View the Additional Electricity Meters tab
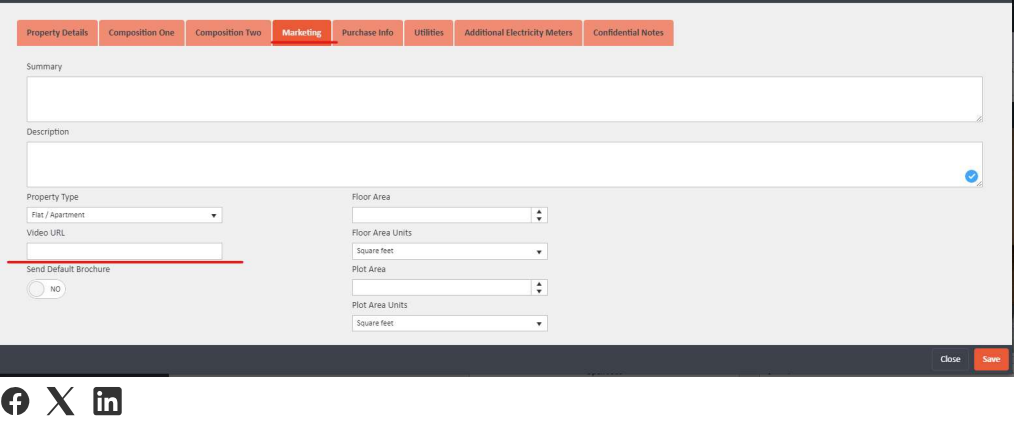 tap(518, 33)
